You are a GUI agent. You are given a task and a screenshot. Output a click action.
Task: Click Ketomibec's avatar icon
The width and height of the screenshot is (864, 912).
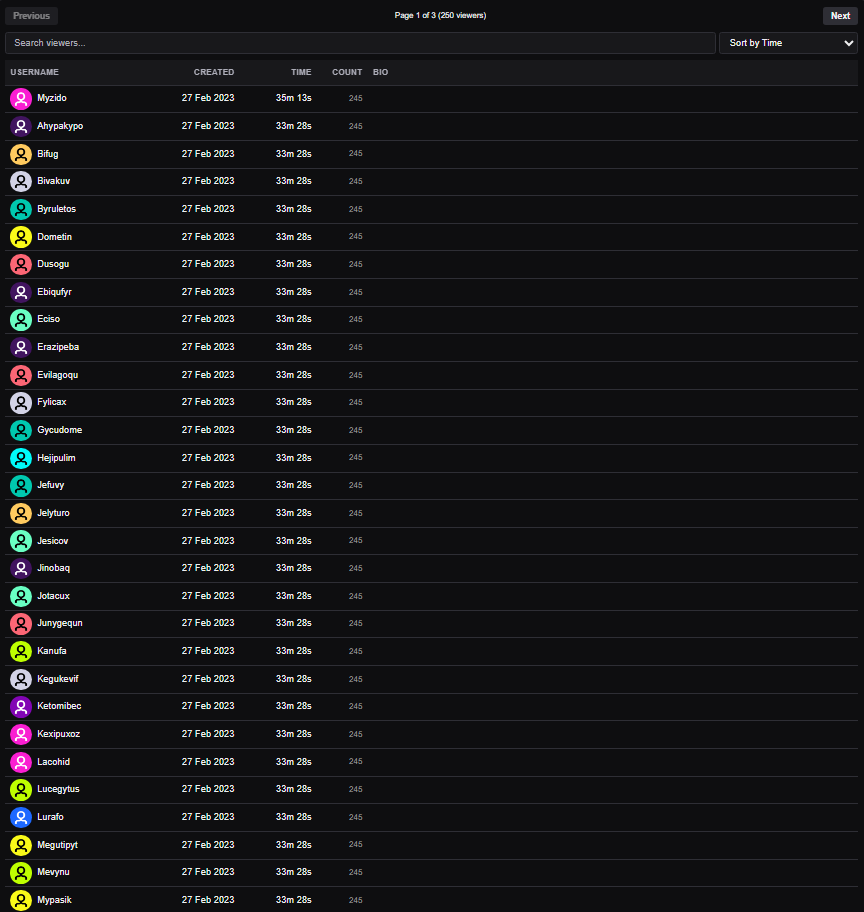coord(21,707)
